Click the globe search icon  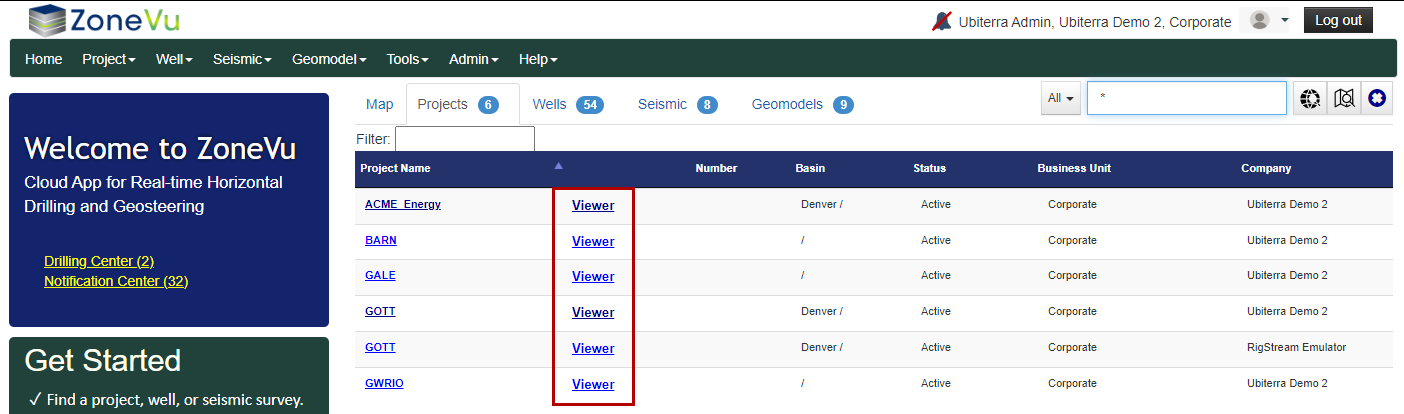[x=1310, y=98]
